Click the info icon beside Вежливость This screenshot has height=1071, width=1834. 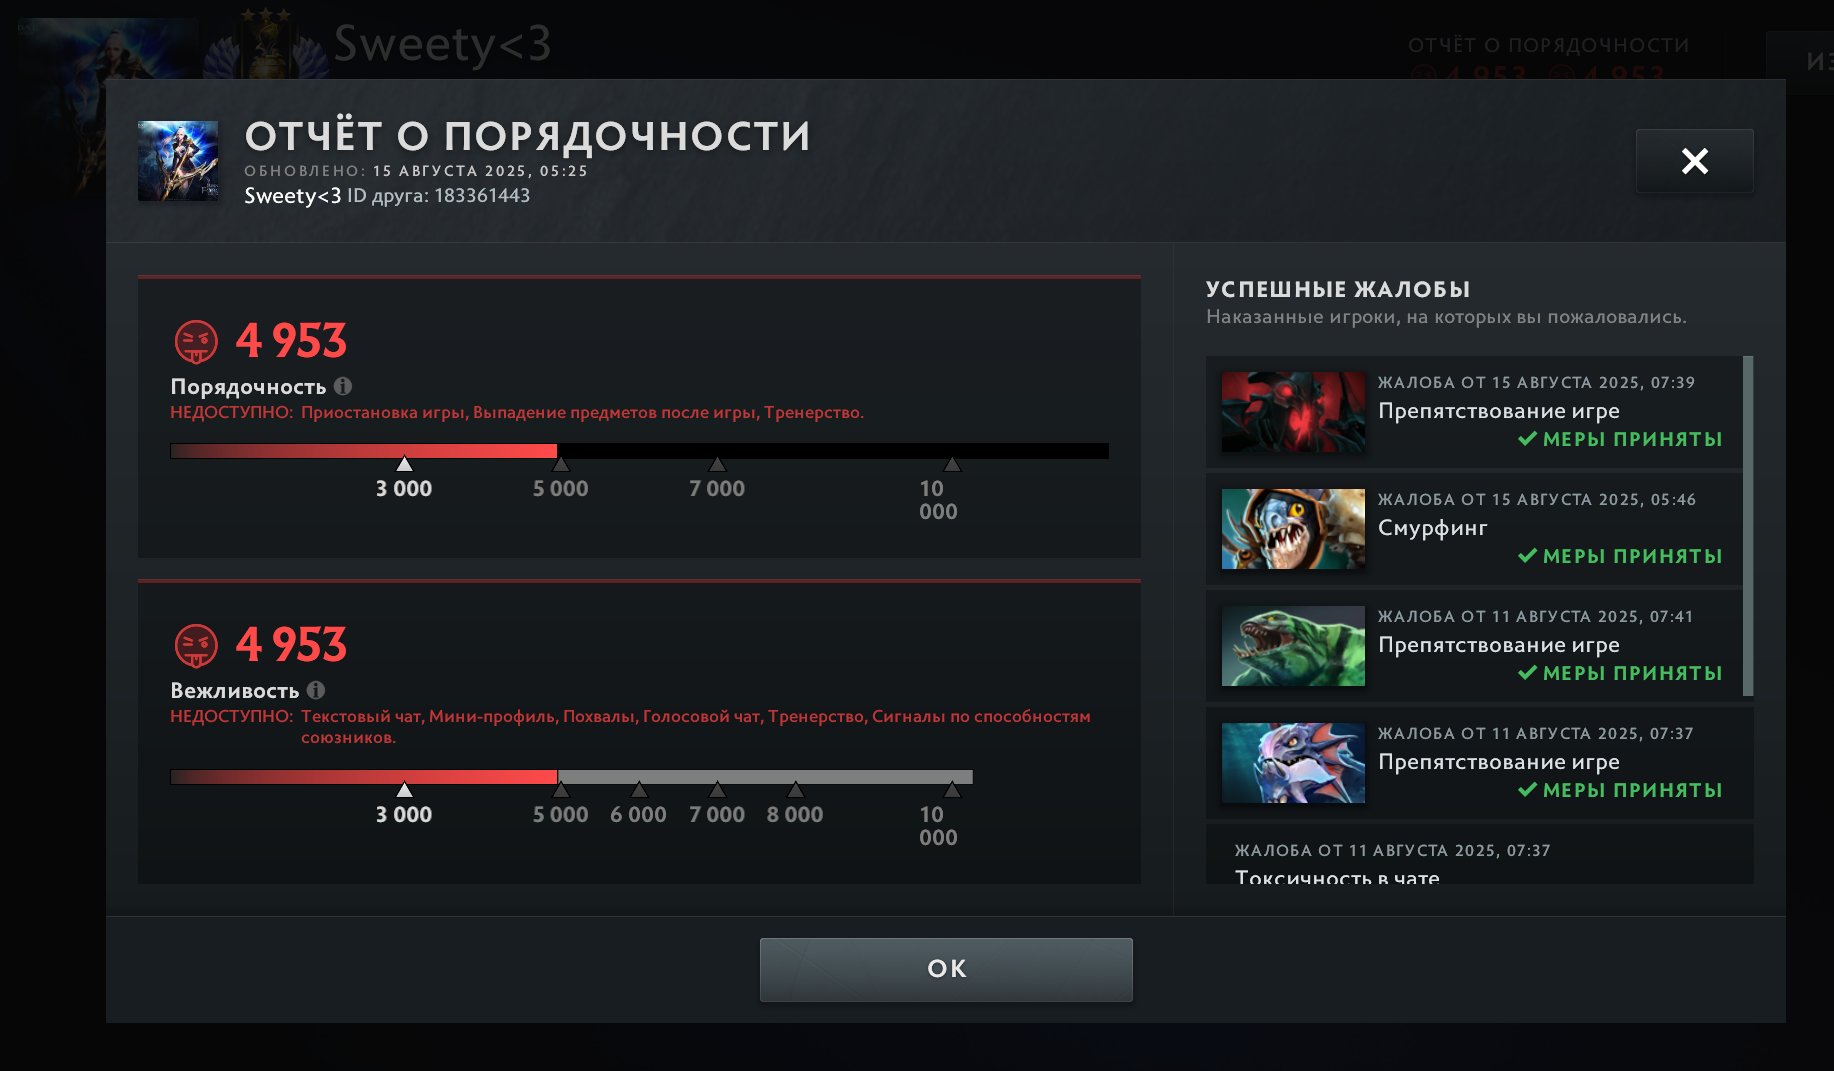click(316, 690)
